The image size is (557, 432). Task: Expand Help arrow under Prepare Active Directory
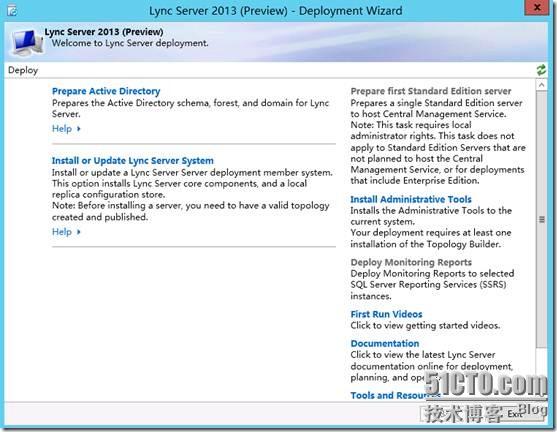[x=79, y=129]
